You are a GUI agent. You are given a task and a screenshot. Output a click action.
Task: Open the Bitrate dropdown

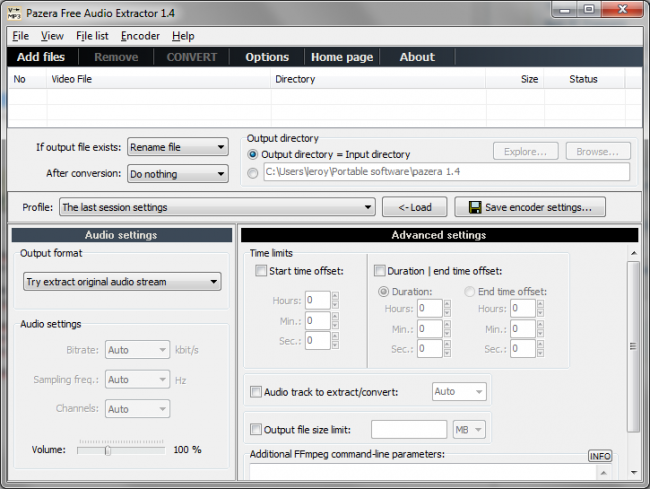coord(137,350)
